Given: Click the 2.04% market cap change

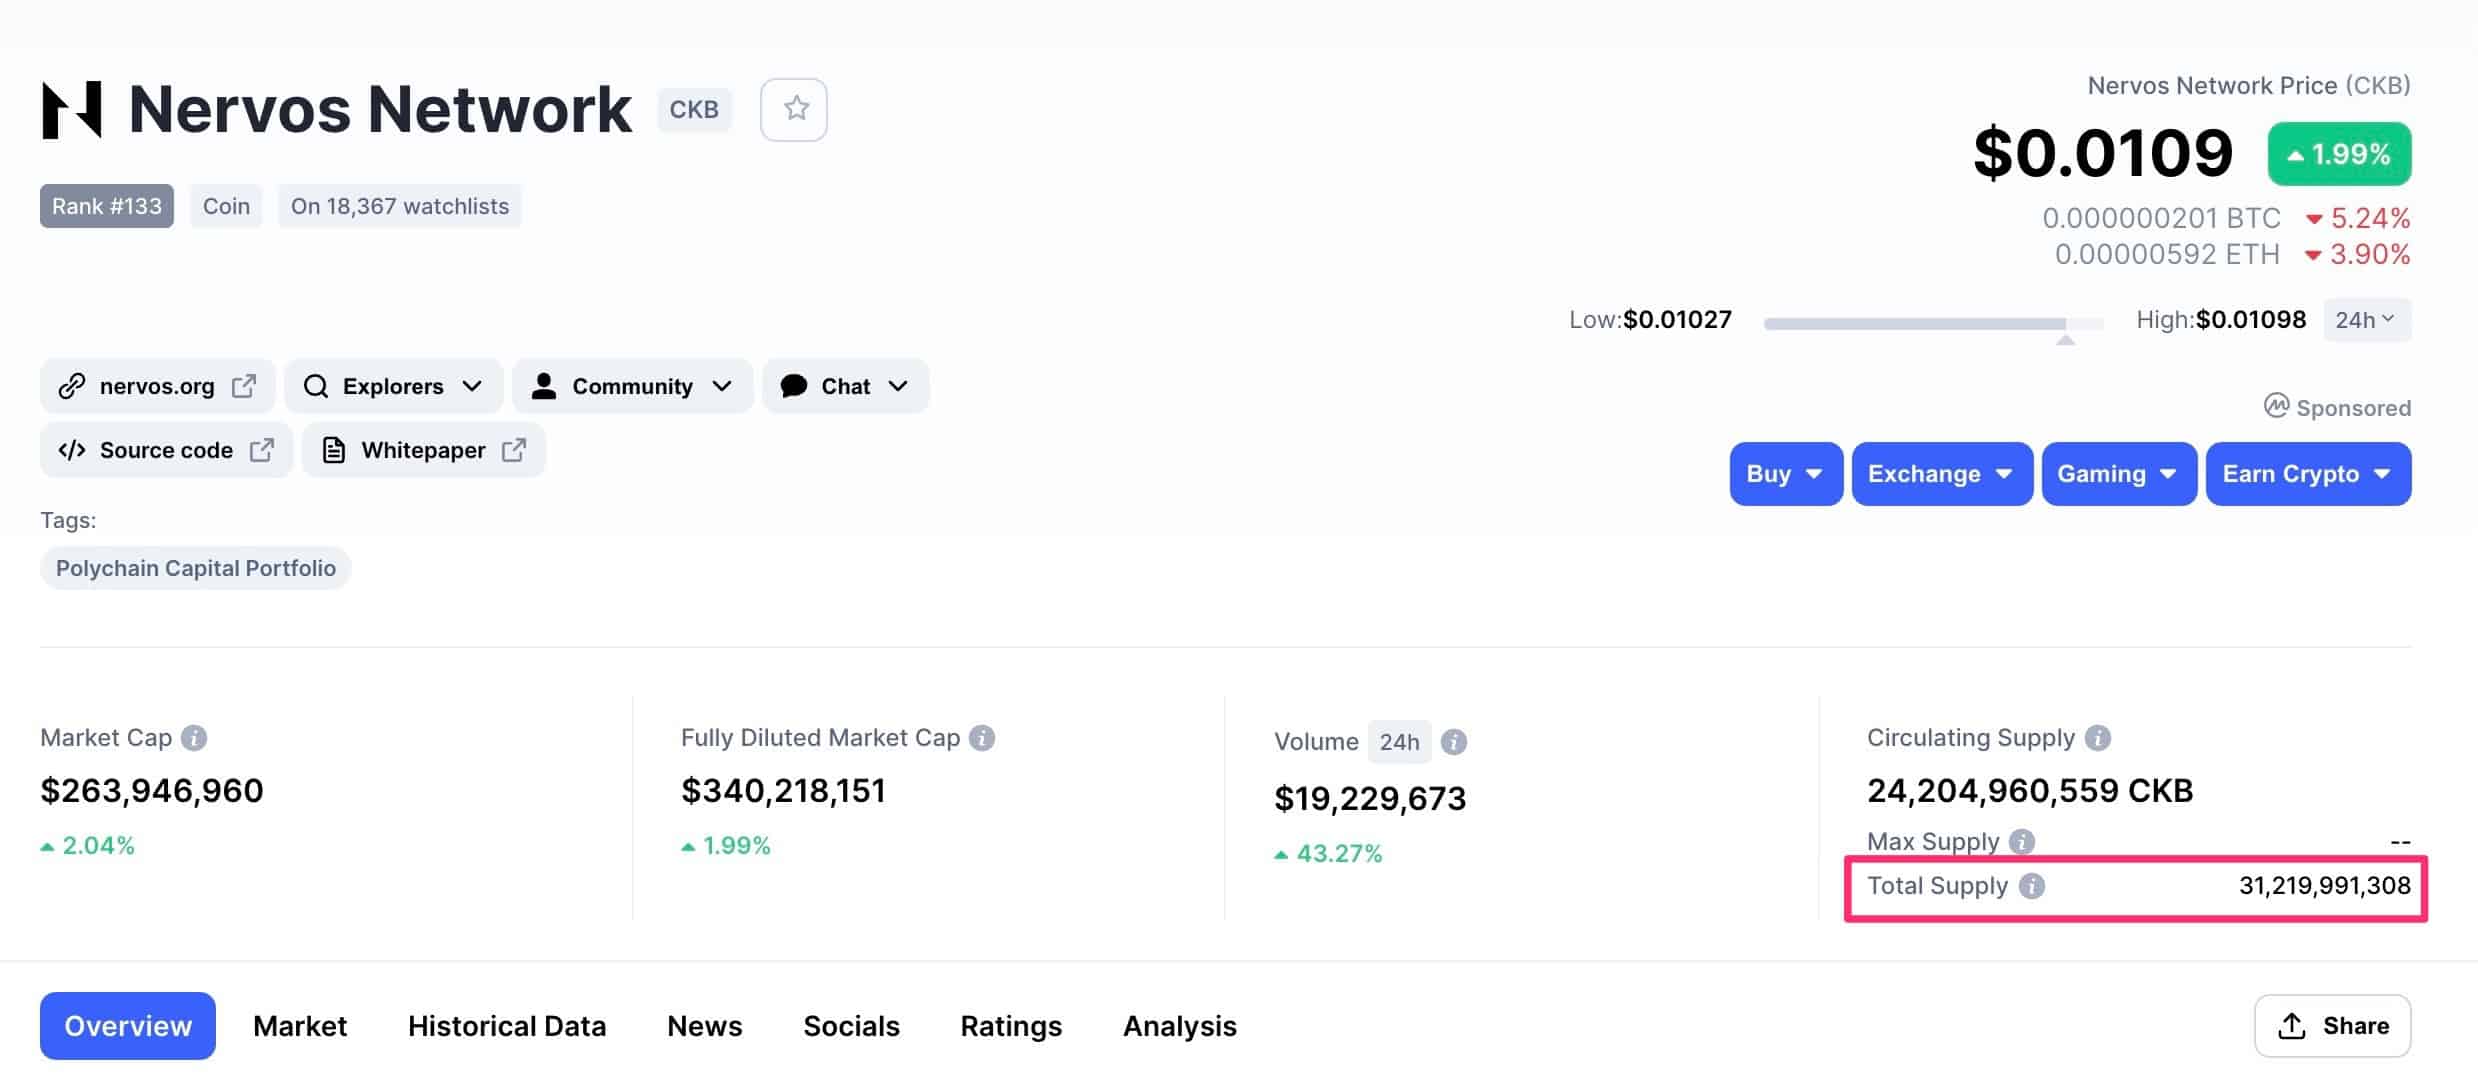Looking at the screenshot, I should (x=88, y=846).
